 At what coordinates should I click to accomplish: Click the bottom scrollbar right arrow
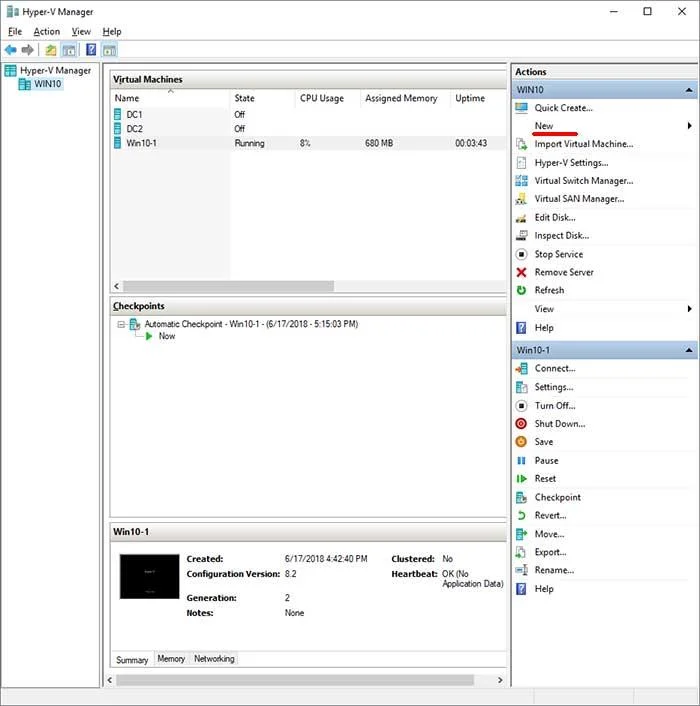pos(500,680)
